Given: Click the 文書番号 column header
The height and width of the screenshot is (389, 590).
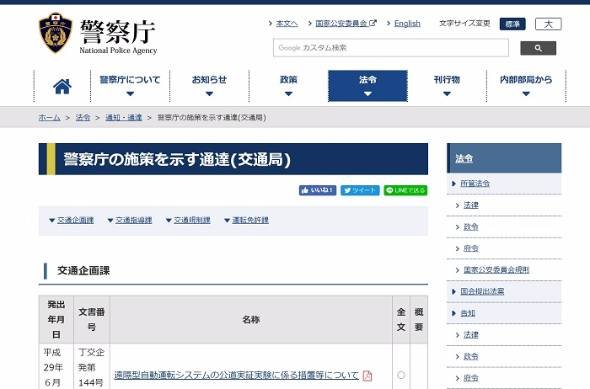Looking at the screenshot, I should [x=91, y=320].
